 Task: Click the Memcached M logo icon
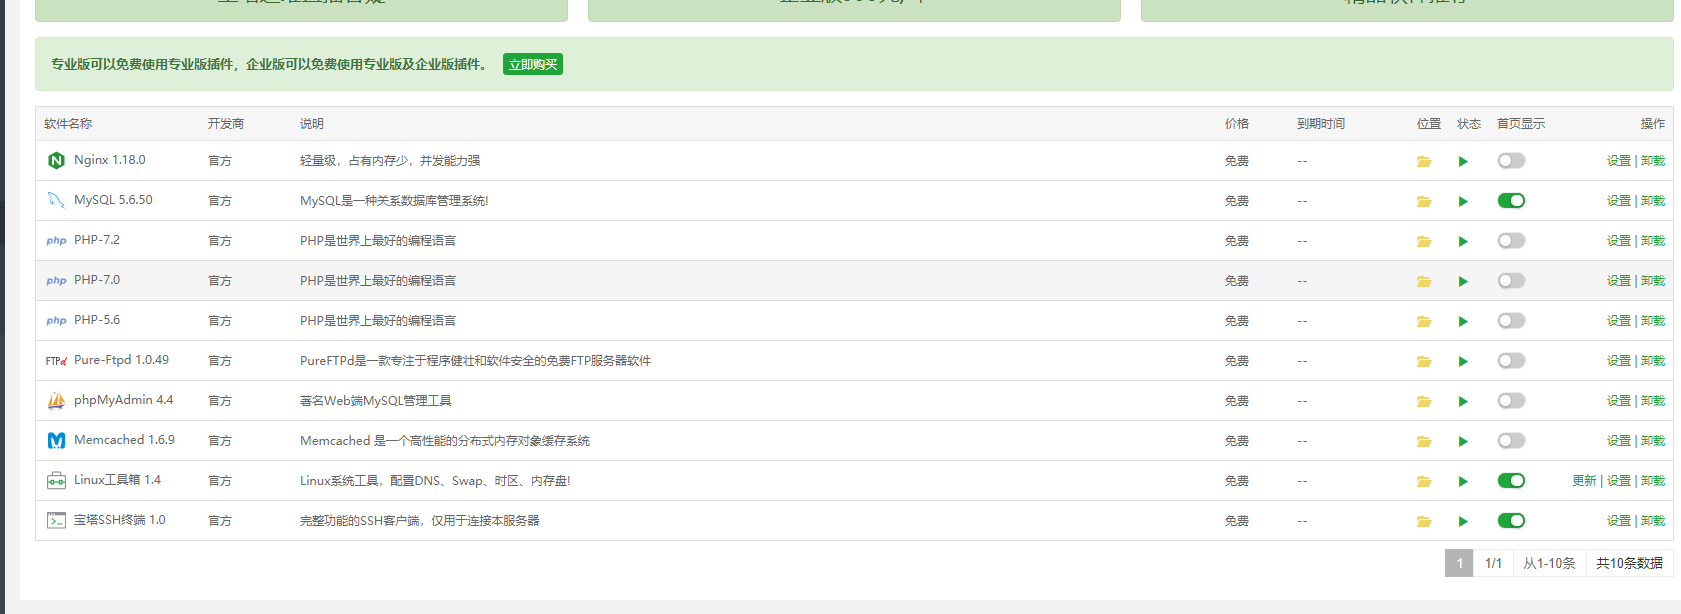coord(56,440)
